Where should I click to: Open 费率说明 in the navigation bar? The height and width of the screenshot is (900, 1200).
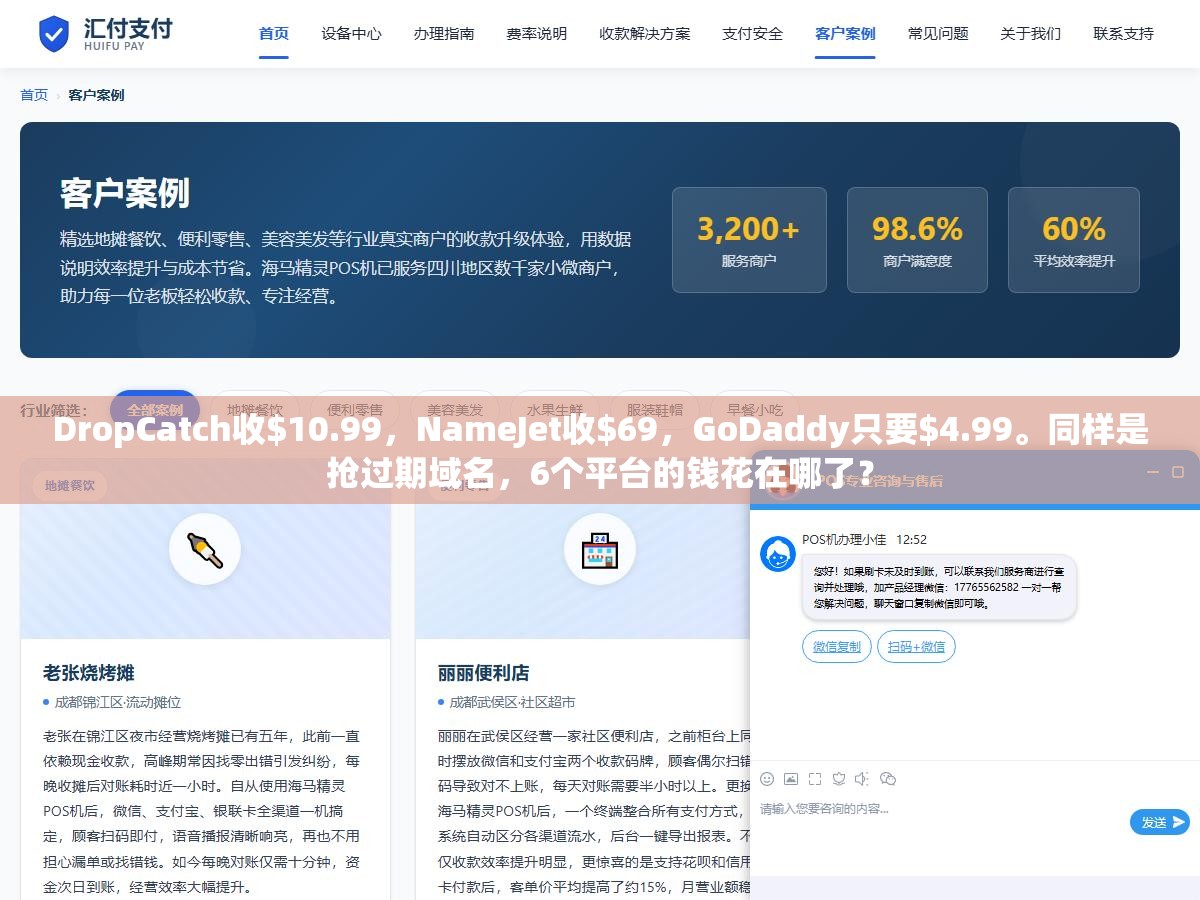[537, 33]
